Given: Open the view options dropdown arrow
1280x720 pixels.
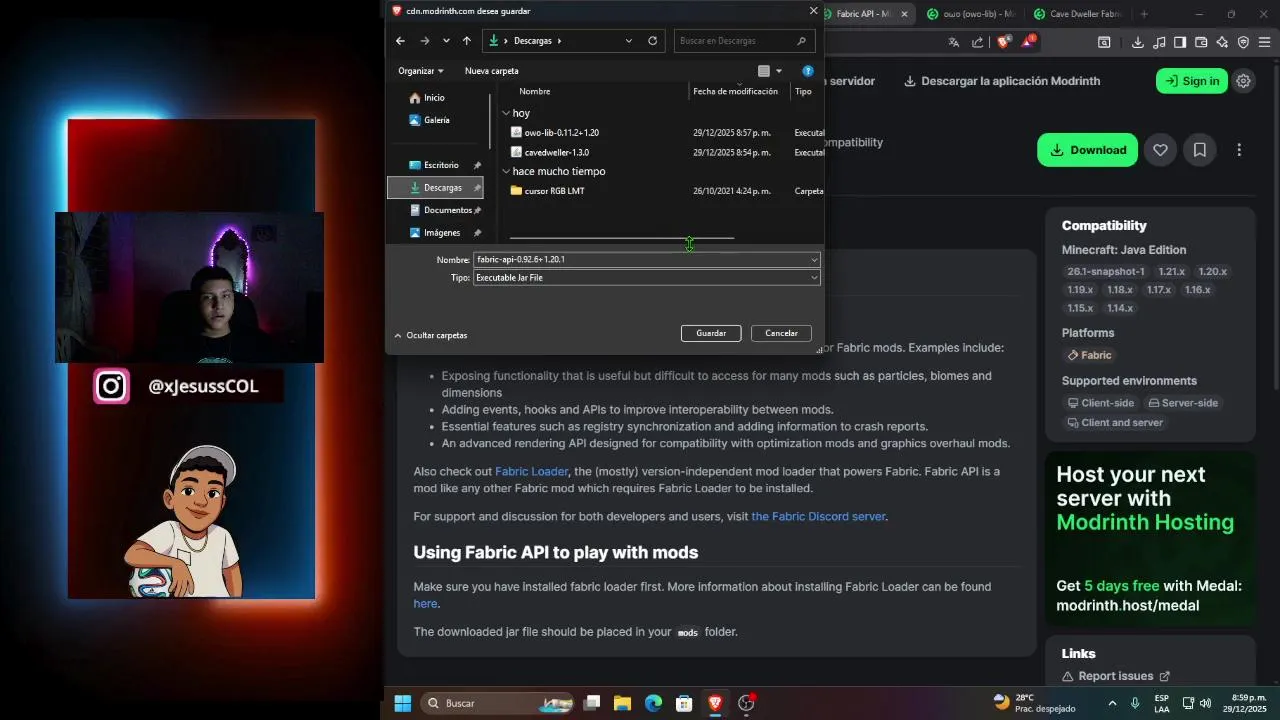Looking at the screenshot, I should pyautogui.click(x=779, y=71).
